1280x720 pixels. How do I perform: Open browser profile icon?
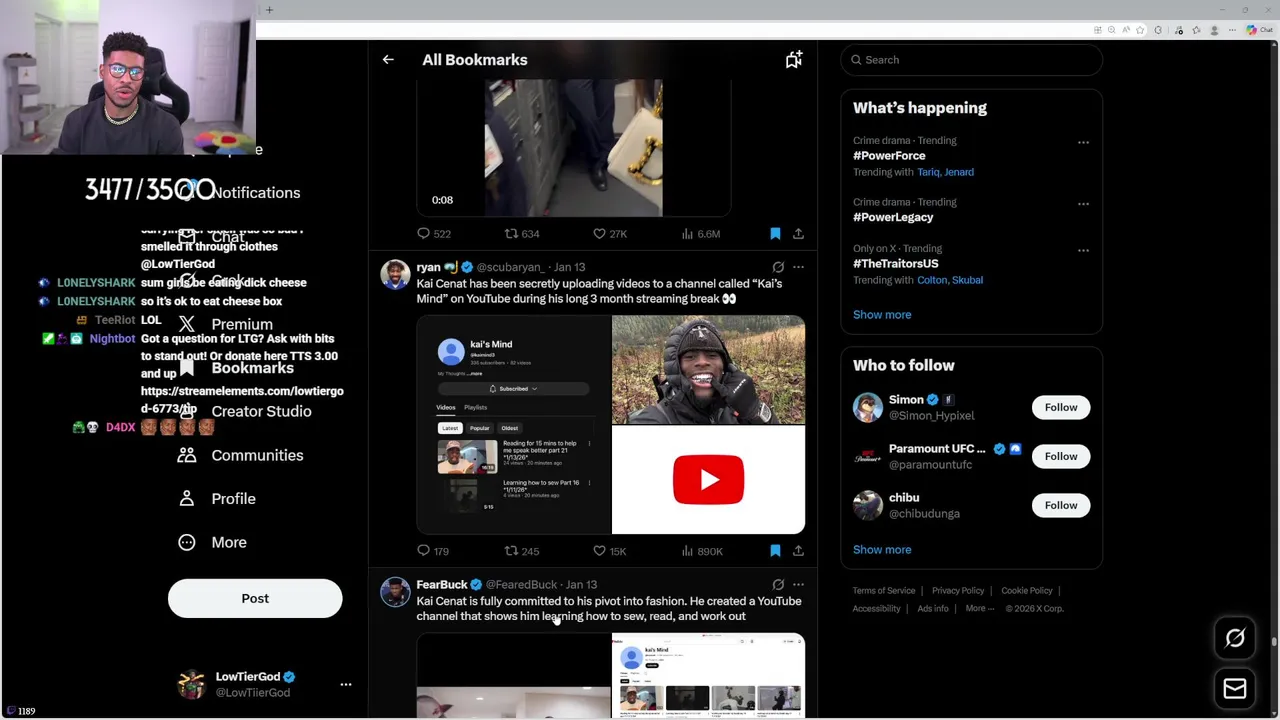(x=1214, y=30)
